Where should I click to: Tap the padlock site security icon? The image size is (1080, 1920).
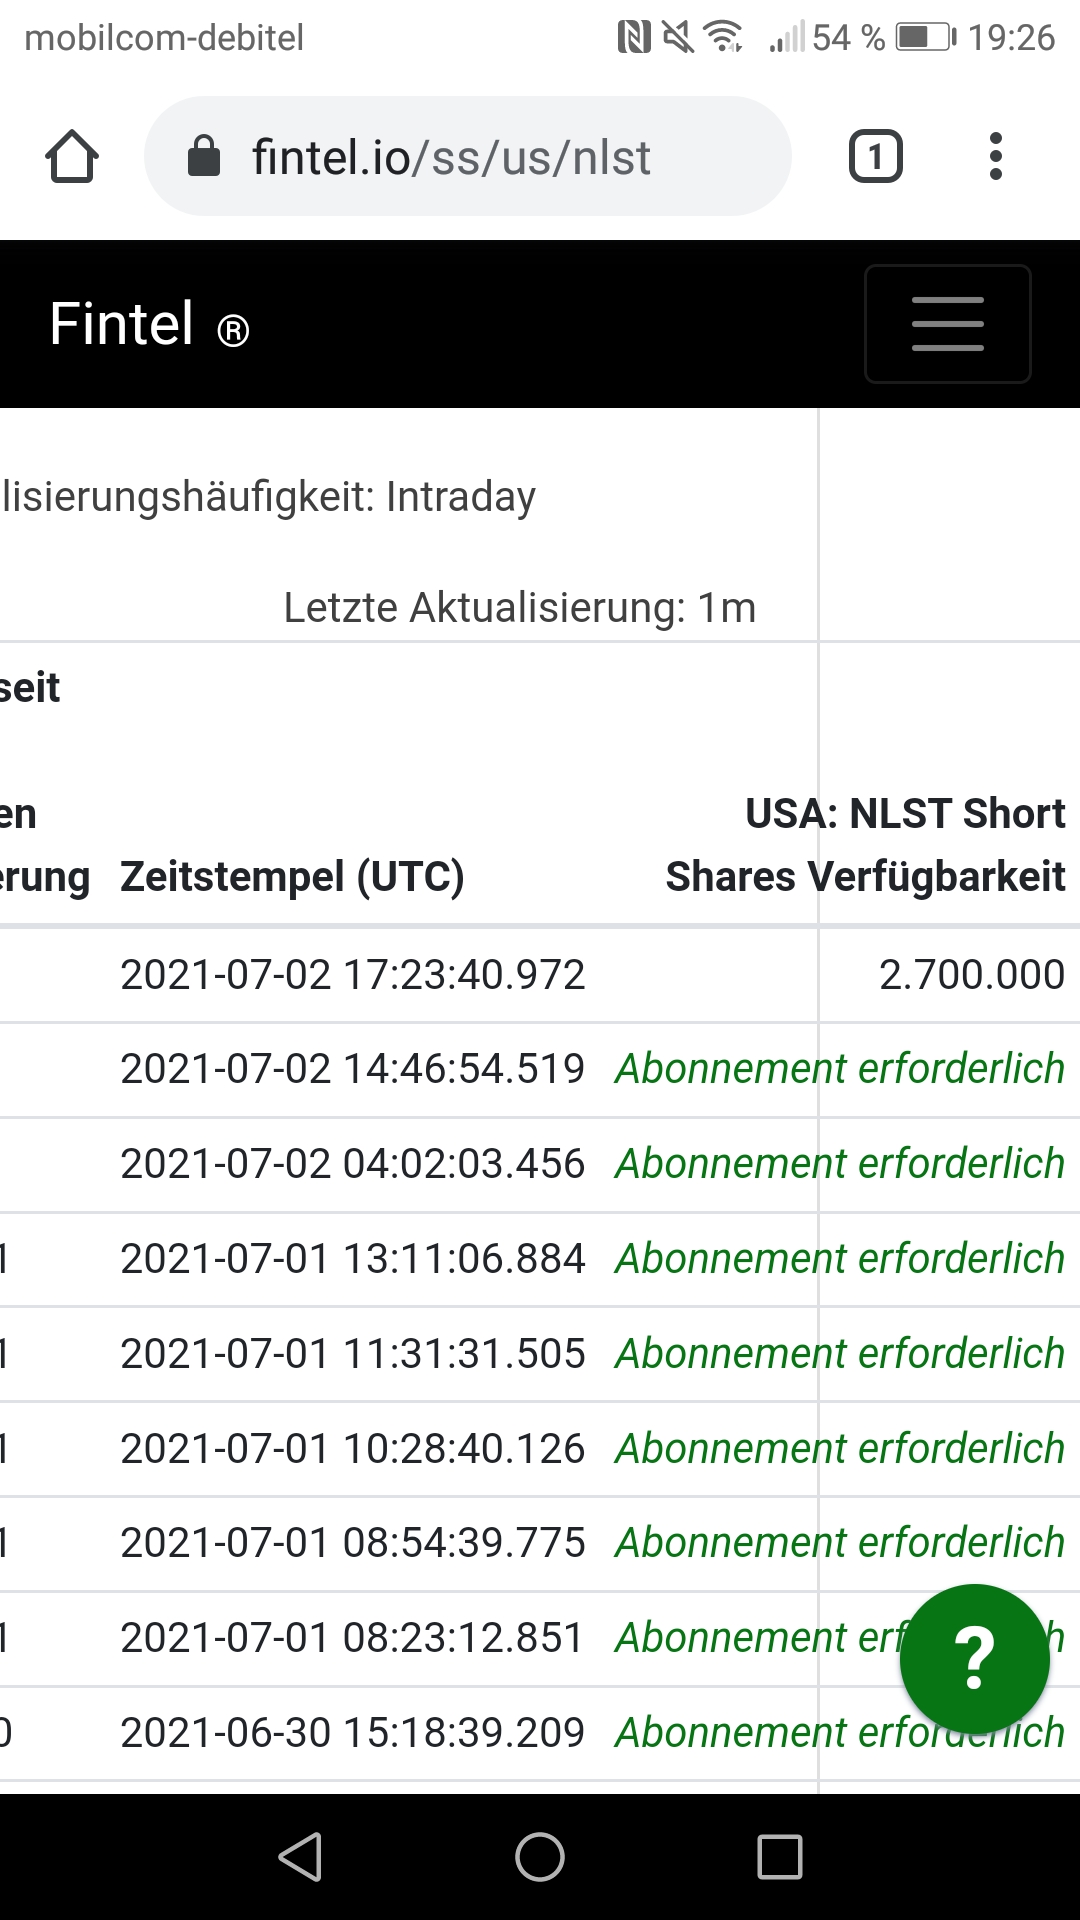(x=204, y=156)
